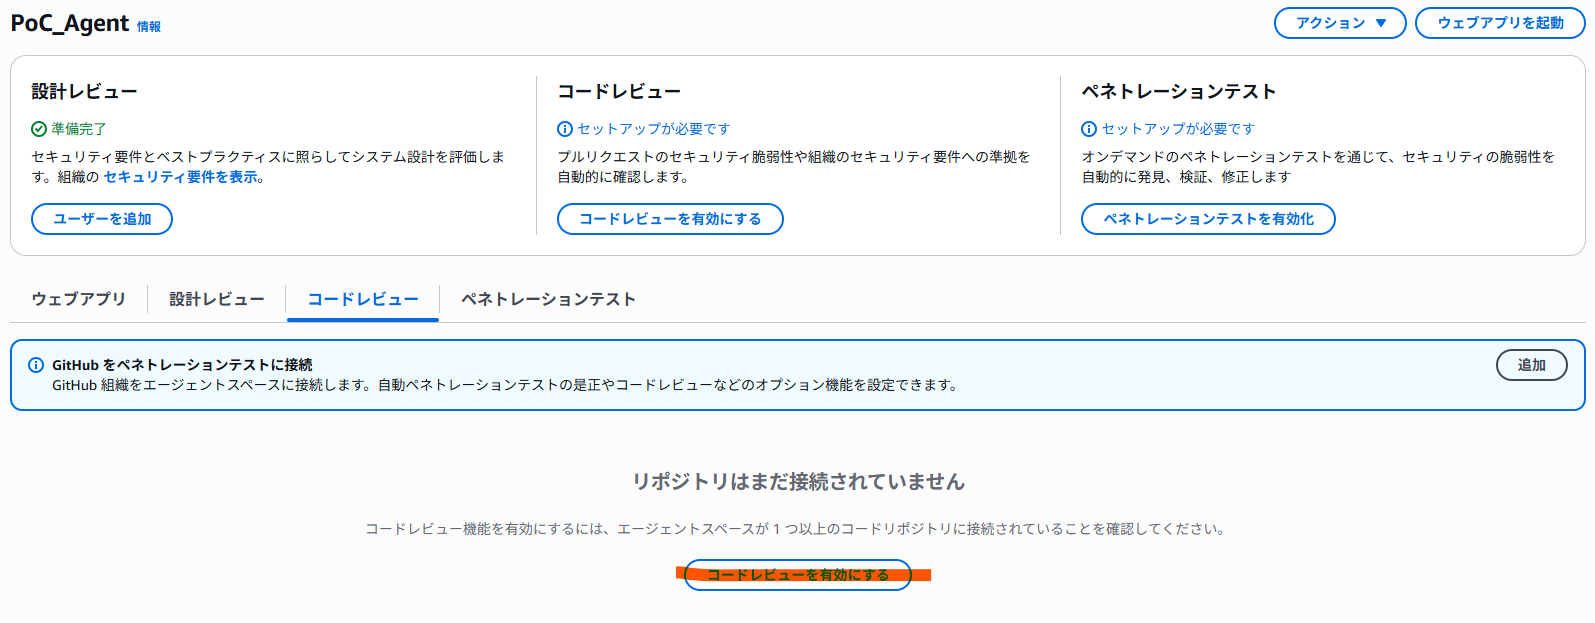Viewport: 1595px width, 623px height.
Task: Open the アクション dropdown menu
Action: pyautogui.click(x=1340, y=22)
